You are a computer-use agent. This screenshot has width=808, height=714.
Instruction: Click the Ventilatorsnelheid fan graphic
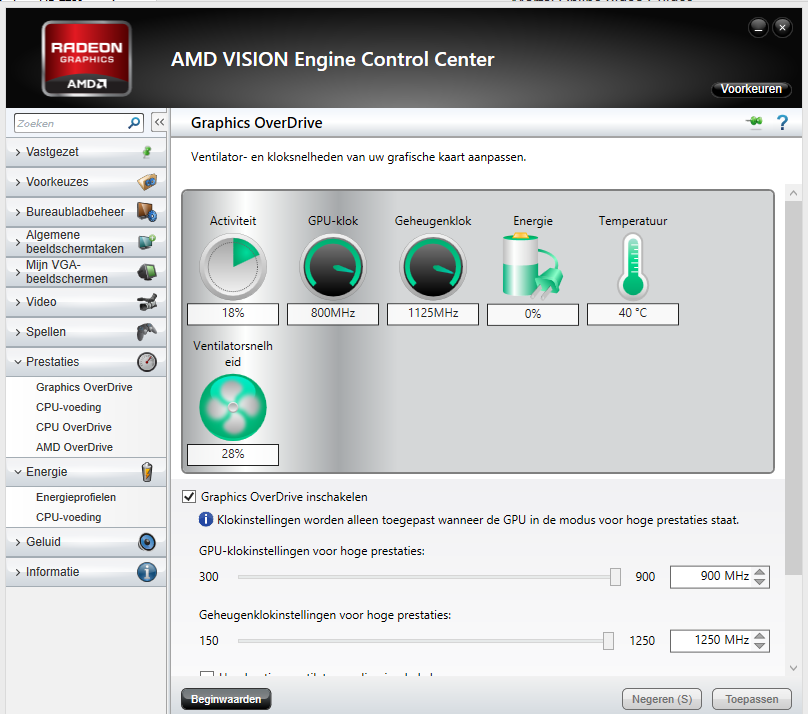coord(233,407)
